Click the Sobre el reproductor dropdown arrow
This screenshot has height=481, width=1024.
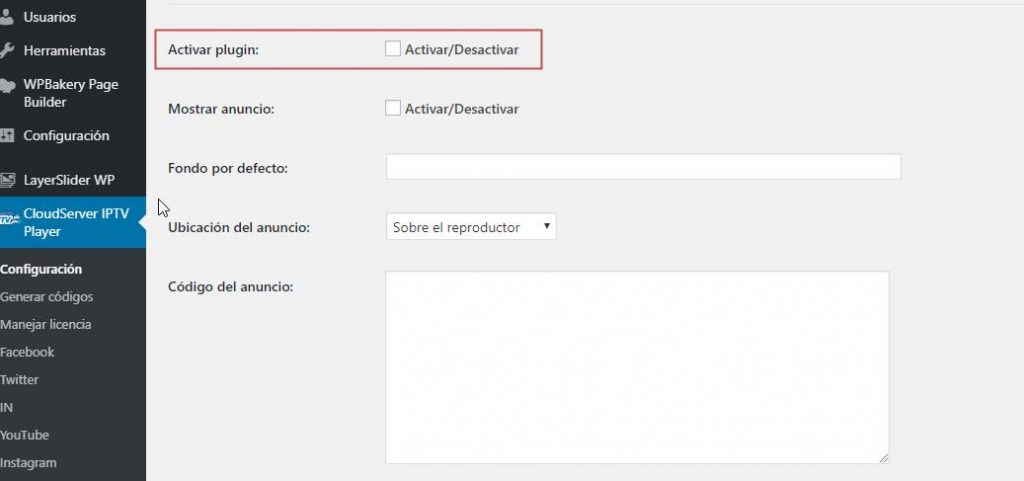click(x=546, y=226)
